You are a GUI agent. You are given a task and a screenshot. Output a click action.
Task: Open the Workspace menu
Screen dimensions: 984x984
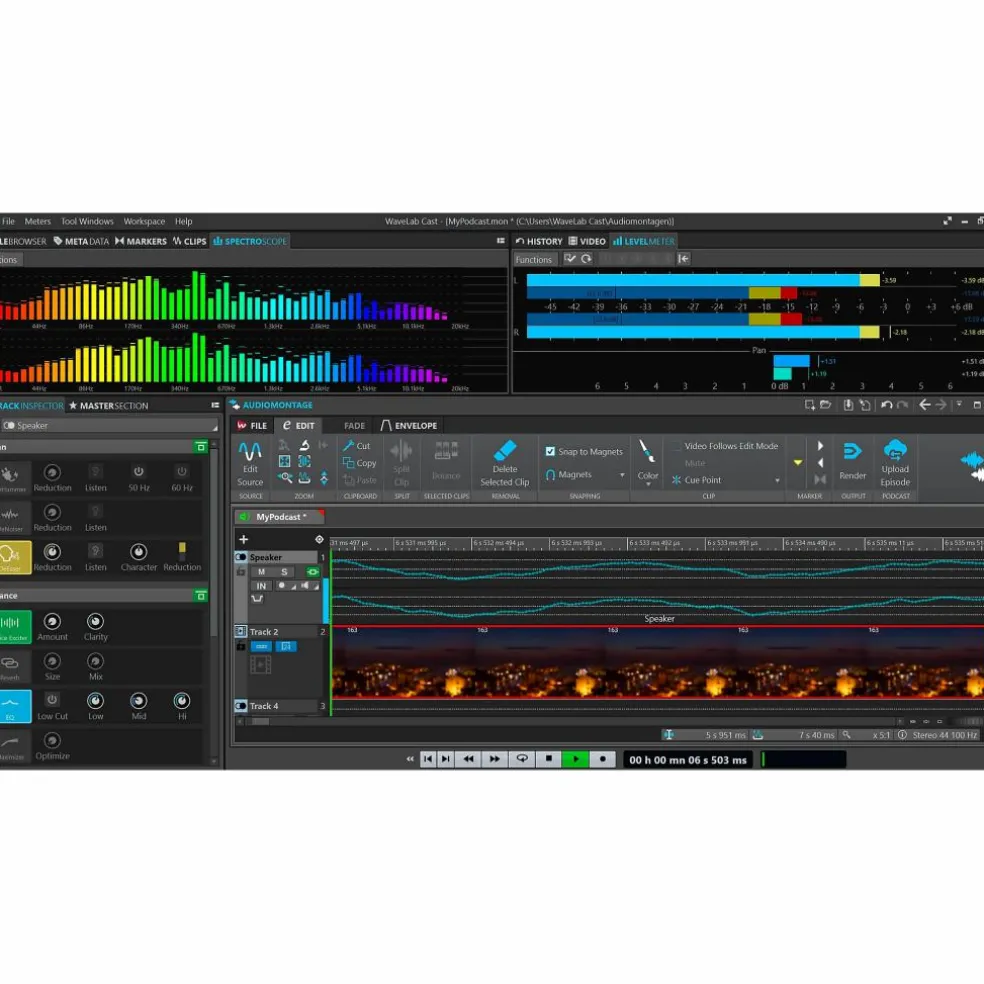click(x=144, y=222)
